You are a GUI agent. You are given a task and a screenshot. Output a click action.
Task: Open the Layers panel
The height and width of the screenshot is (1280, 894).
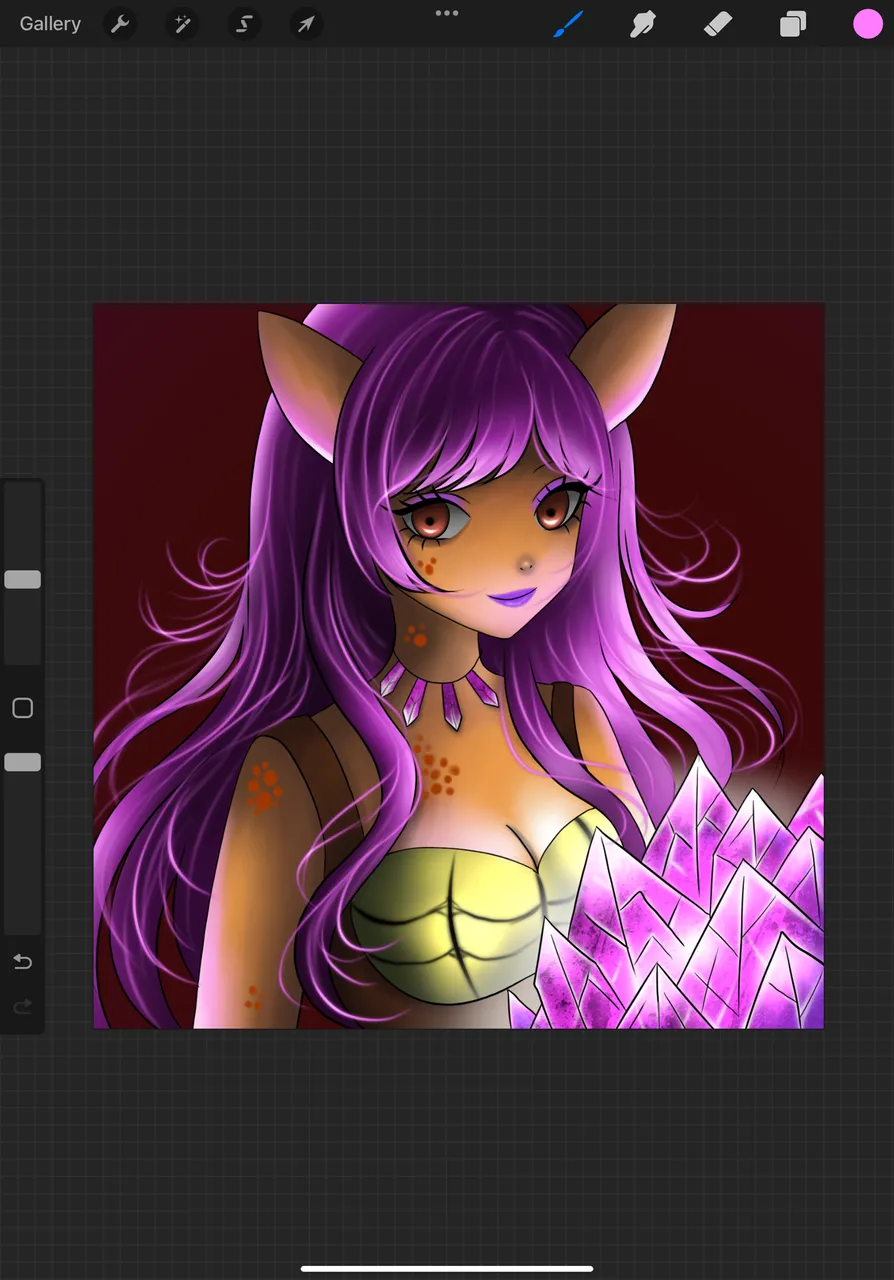(793, 24)
